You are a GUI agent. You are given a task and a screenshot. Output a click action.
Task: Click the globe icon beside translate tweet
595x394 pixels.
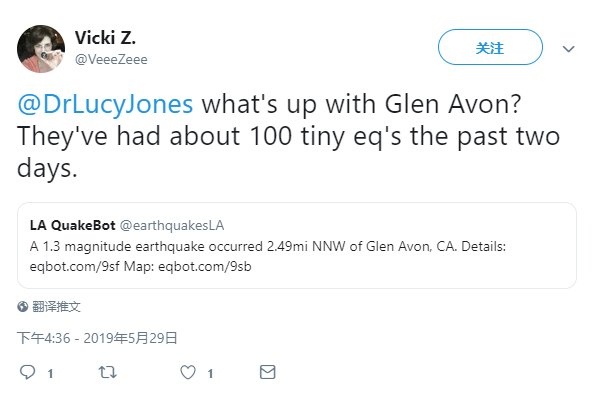coord(22,307)
